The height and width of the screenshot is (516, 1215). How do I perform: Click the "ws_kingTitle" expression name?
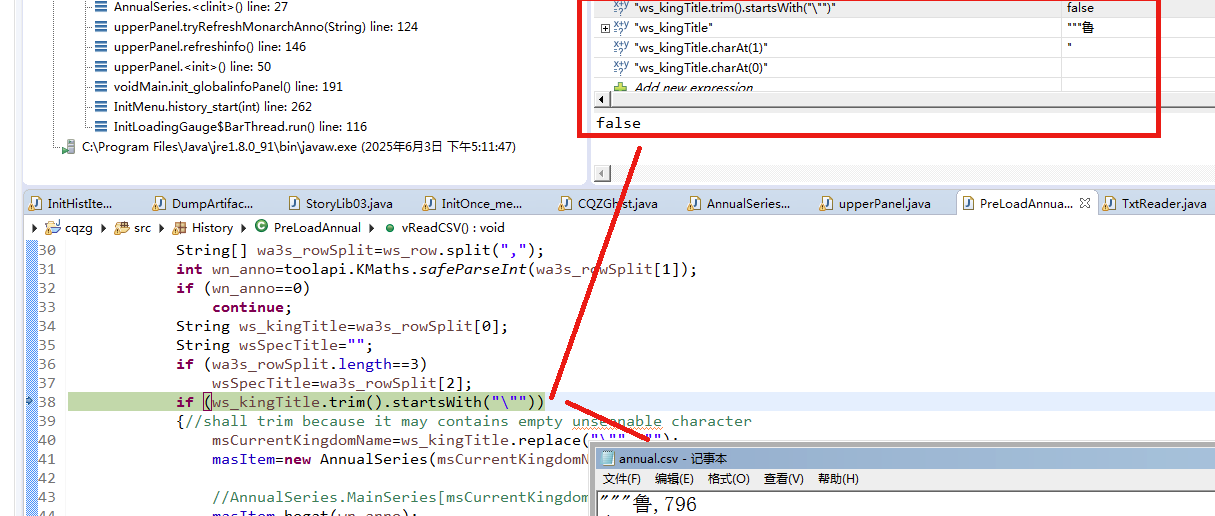[x=673, y=28]
